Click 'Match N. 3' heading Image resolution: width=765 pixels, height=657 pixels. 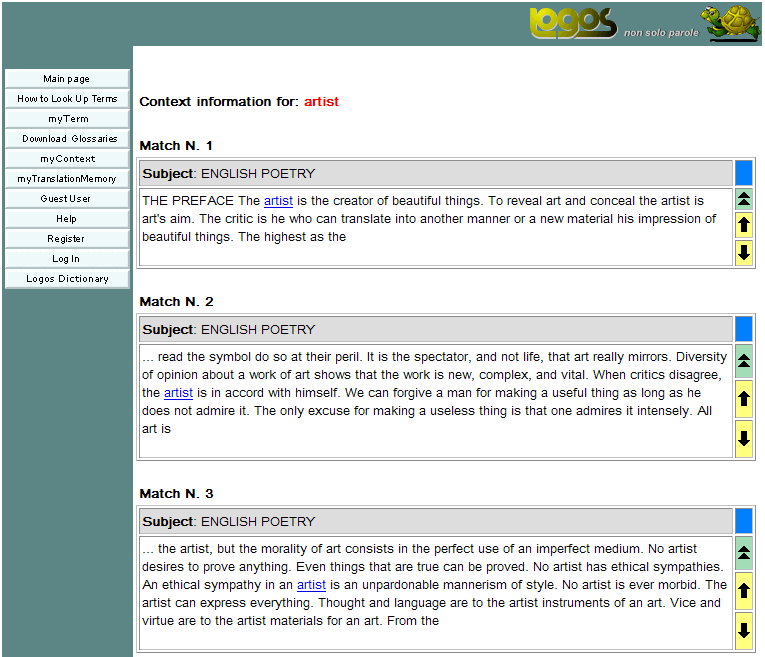(176, 494)
